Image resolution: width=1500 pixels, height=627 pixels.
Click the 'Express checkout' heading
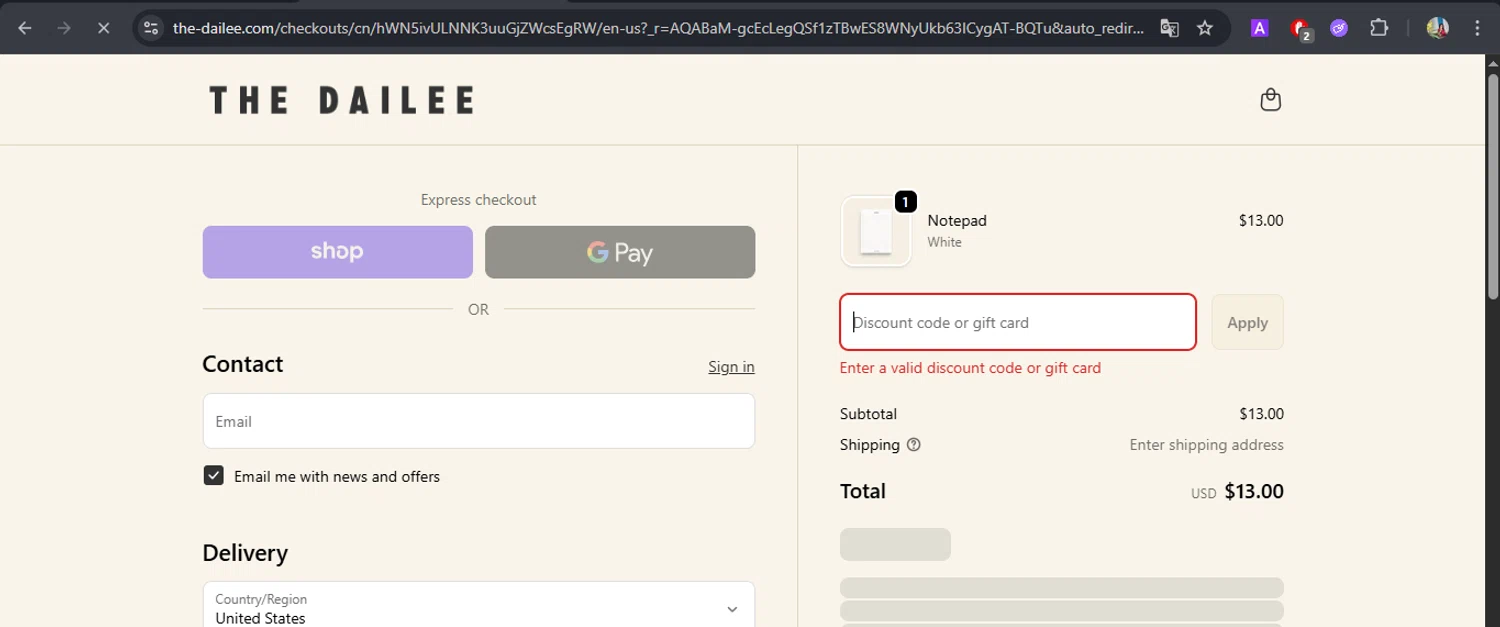[478, 200]
